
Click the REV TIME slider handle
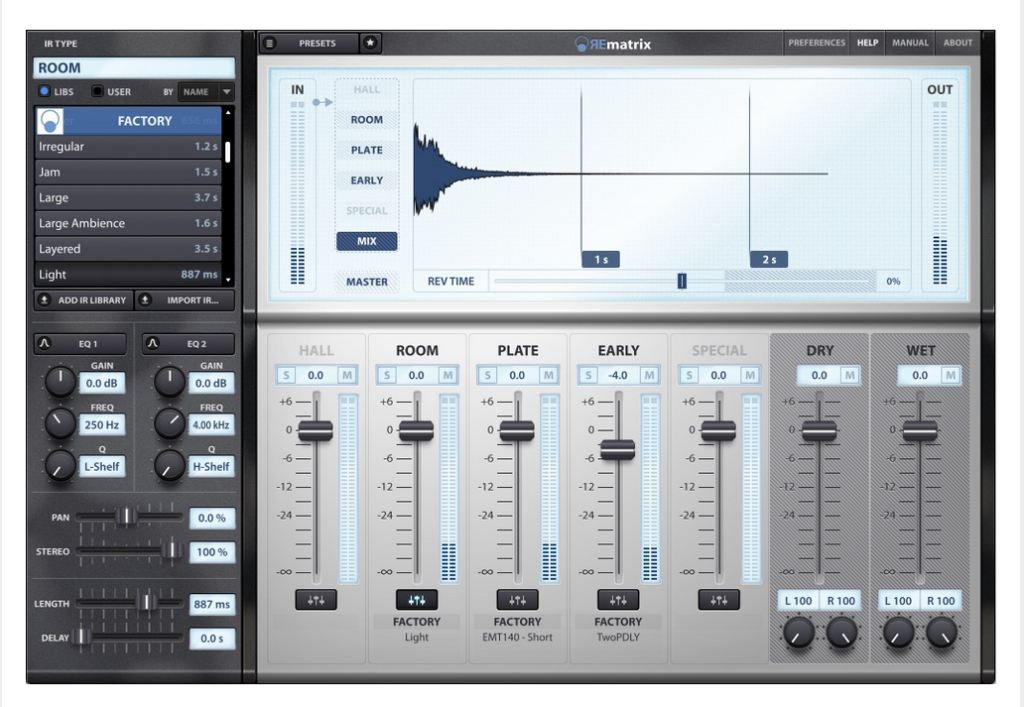682,281
